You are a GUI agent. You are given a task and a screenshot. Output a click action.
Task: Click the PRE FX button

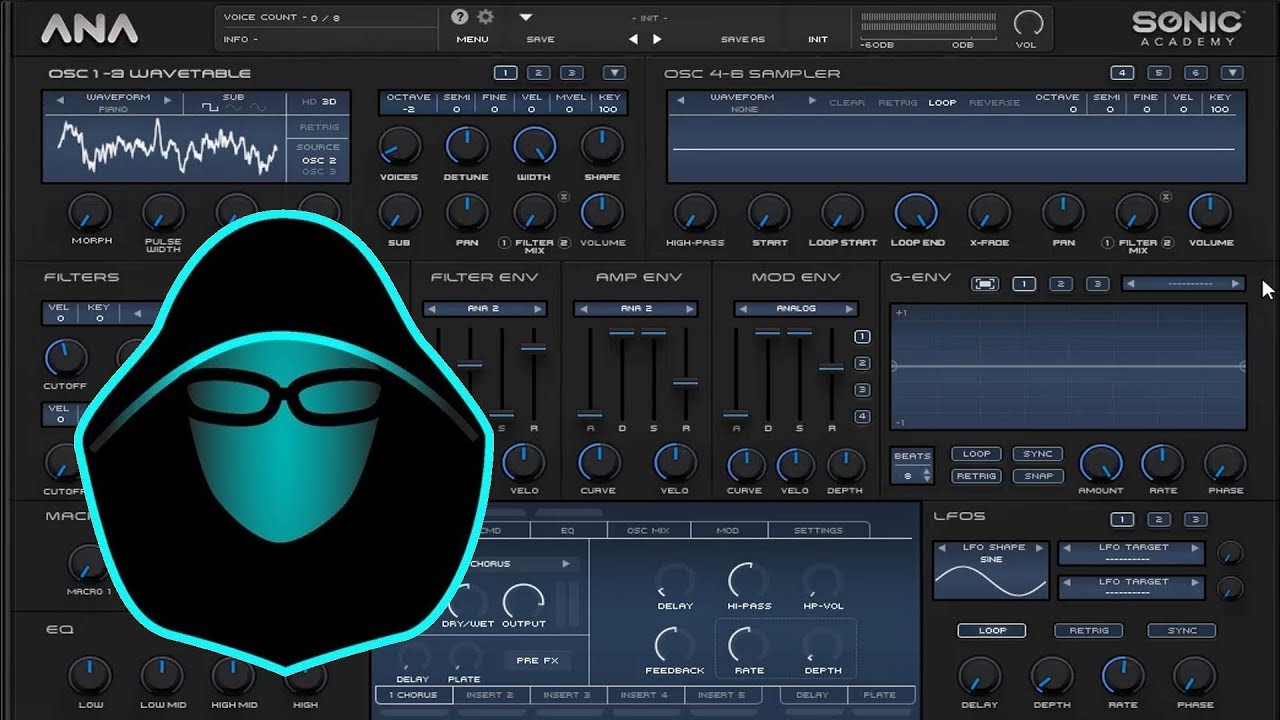537,660
